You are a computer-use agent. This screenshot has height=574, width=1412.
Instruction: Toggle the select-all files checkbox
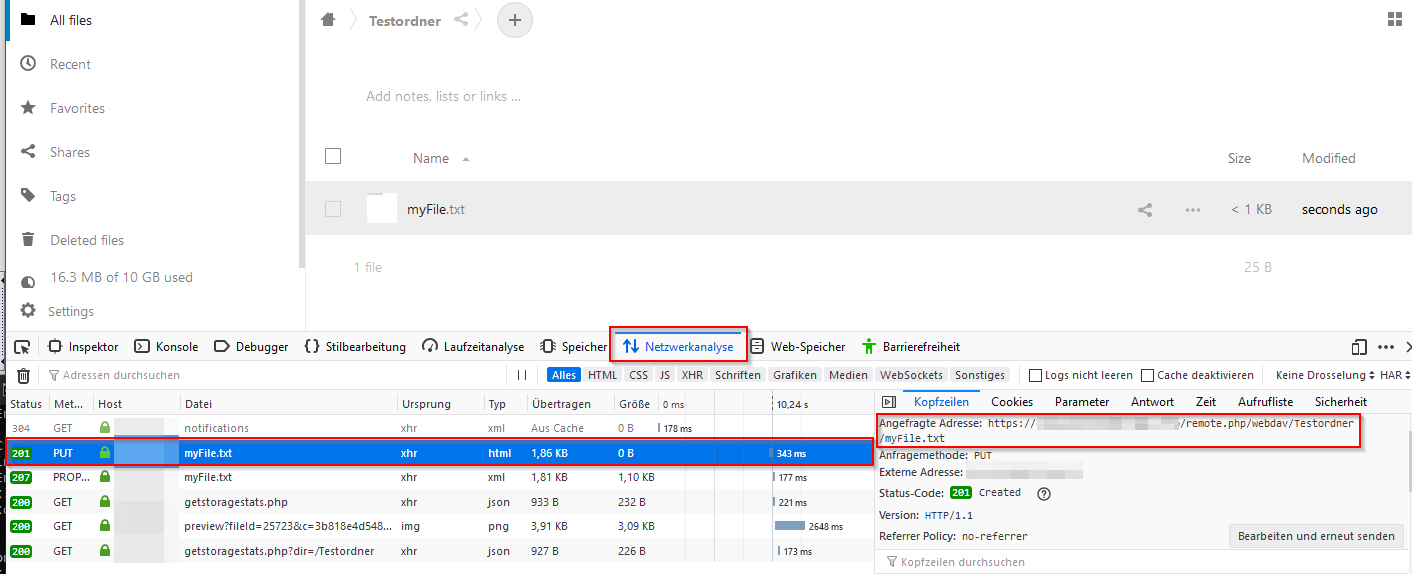coord(333,156)
